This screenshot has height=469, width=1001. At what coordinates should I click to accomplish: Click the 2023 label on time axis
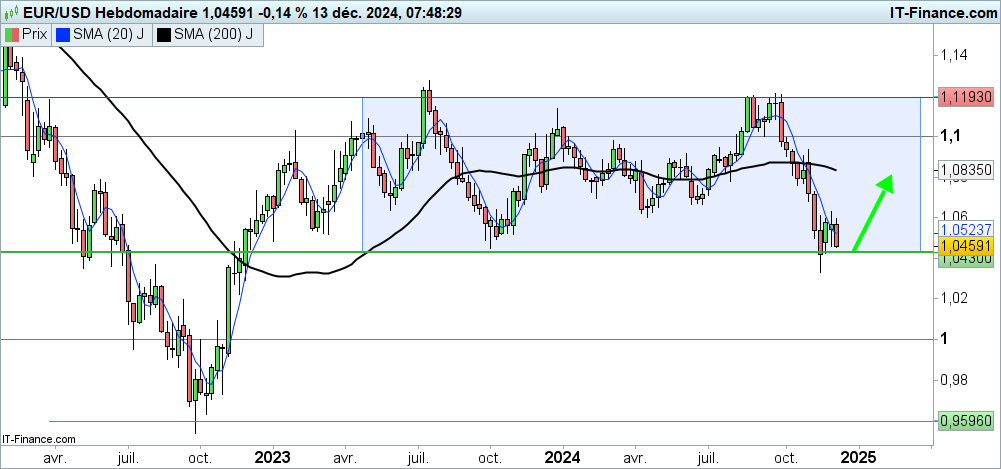coord(272,457)
